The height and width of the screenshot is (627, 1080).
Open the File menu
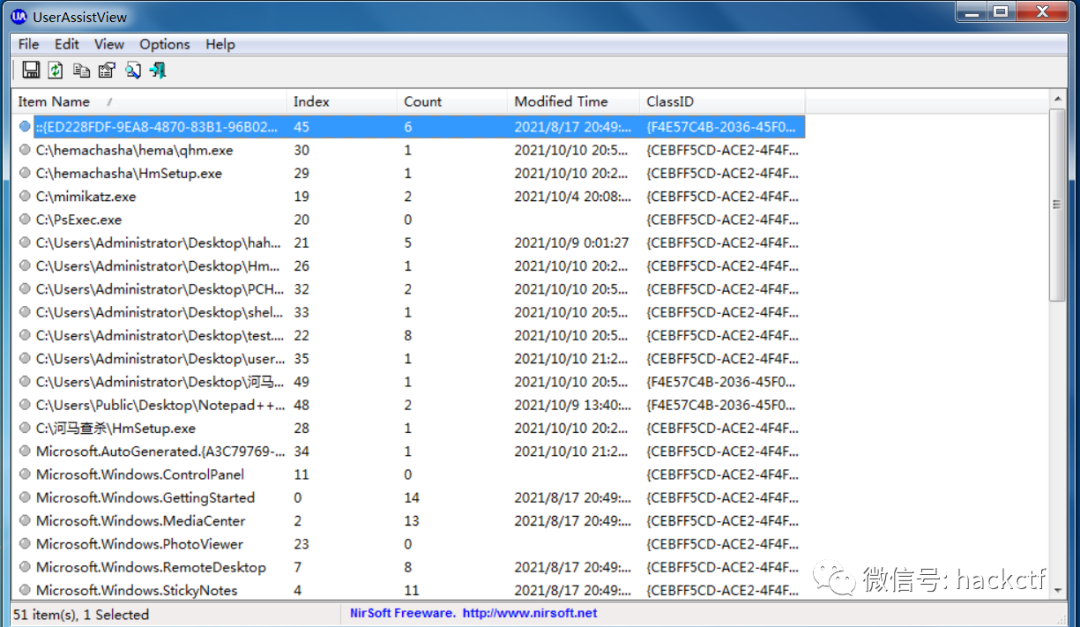[x=28, y=44]
